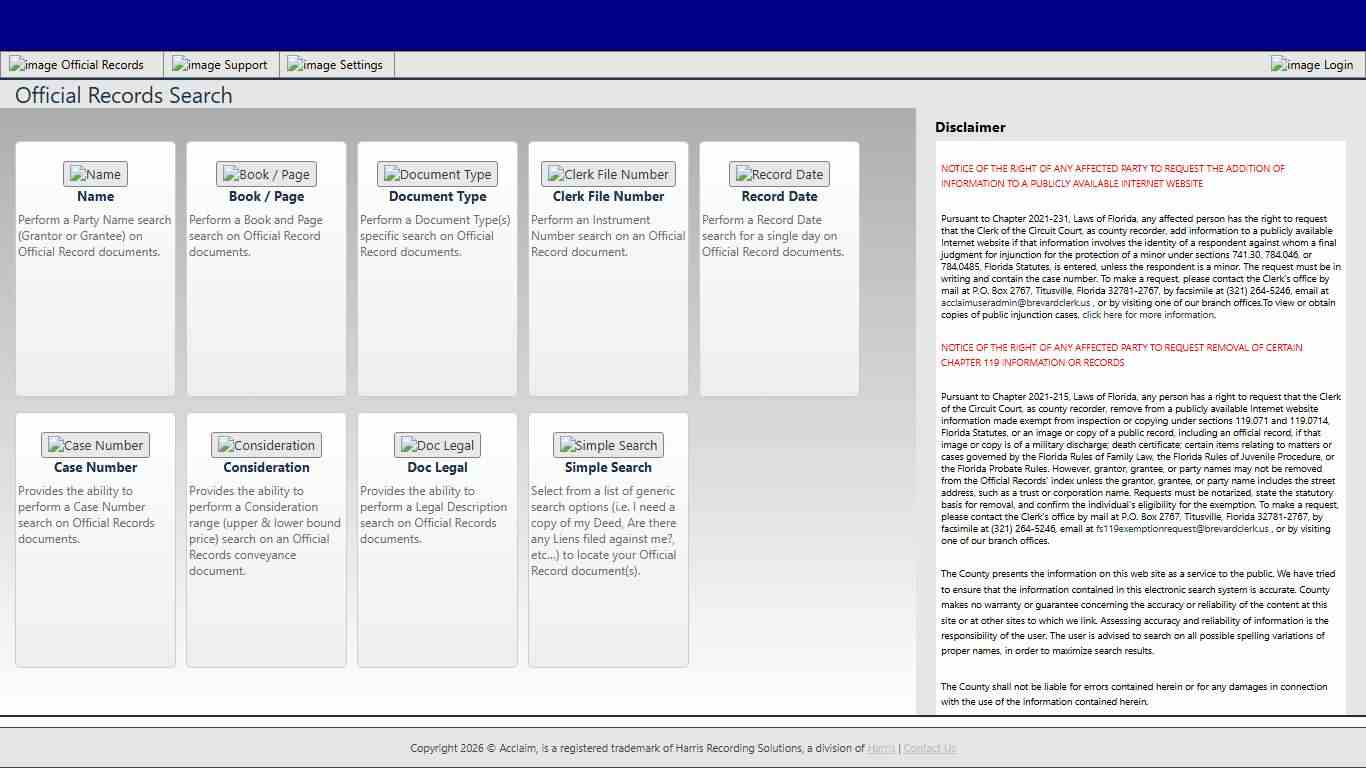Open the Contact Us footer link
The height and width of the screenshot is (768, 1366).
click(929, 748)
